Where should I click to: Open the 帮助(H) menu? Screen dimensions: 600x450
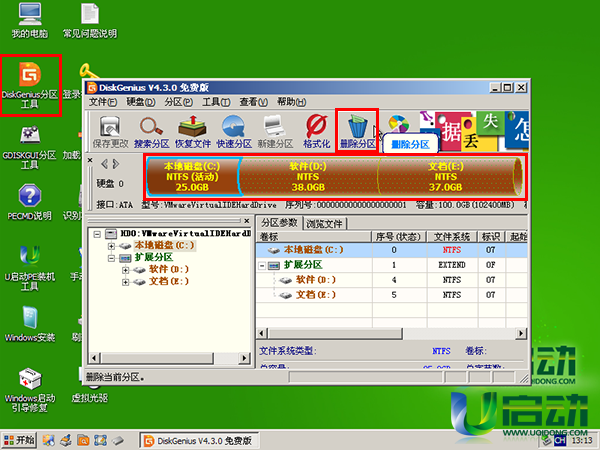point(292,102)
